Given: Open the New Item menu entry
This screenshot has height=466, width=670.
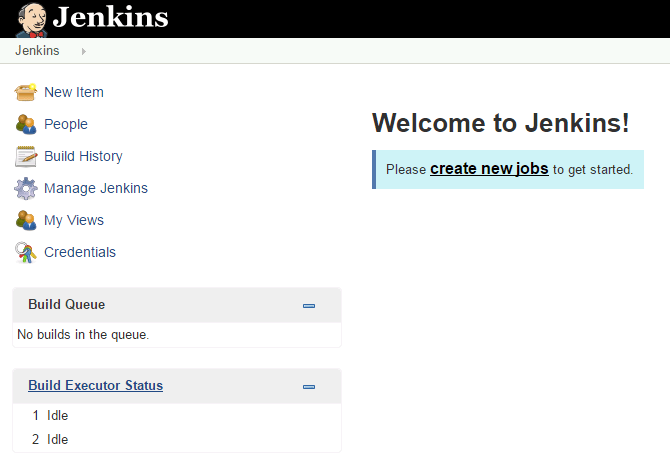Looking at the screenshot, I should click(74, 92).
